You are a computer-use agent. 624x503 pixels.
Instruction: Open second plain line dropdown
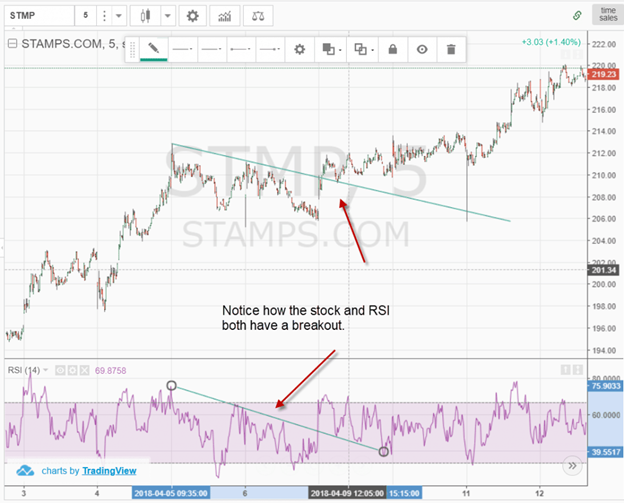tap(212, 49)
